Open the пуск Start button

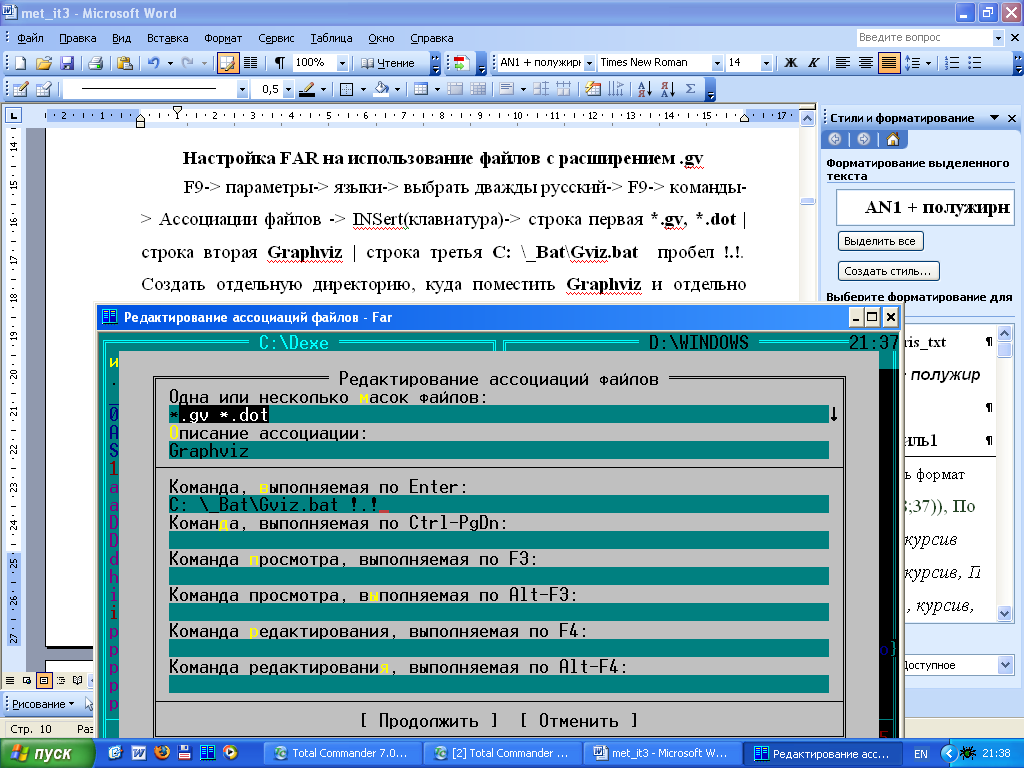46,754
